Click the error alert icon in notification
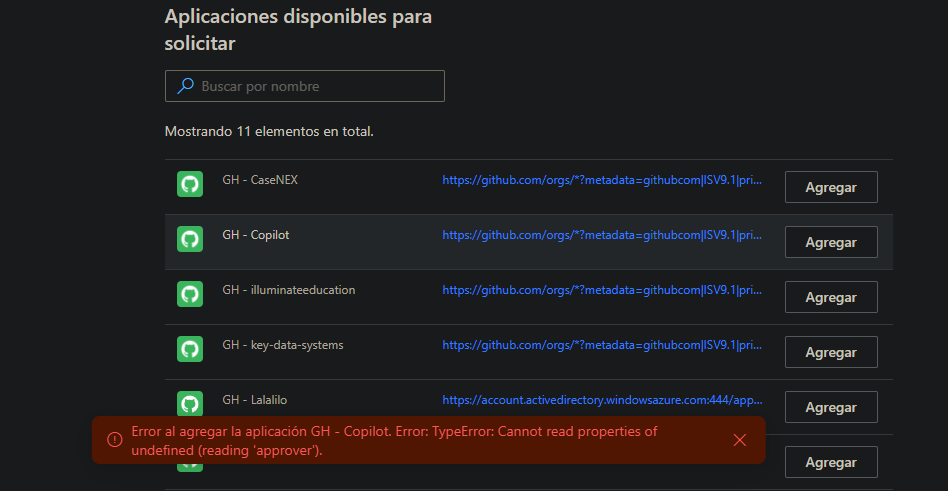This screenshot has width=948, height=491. 115,440
